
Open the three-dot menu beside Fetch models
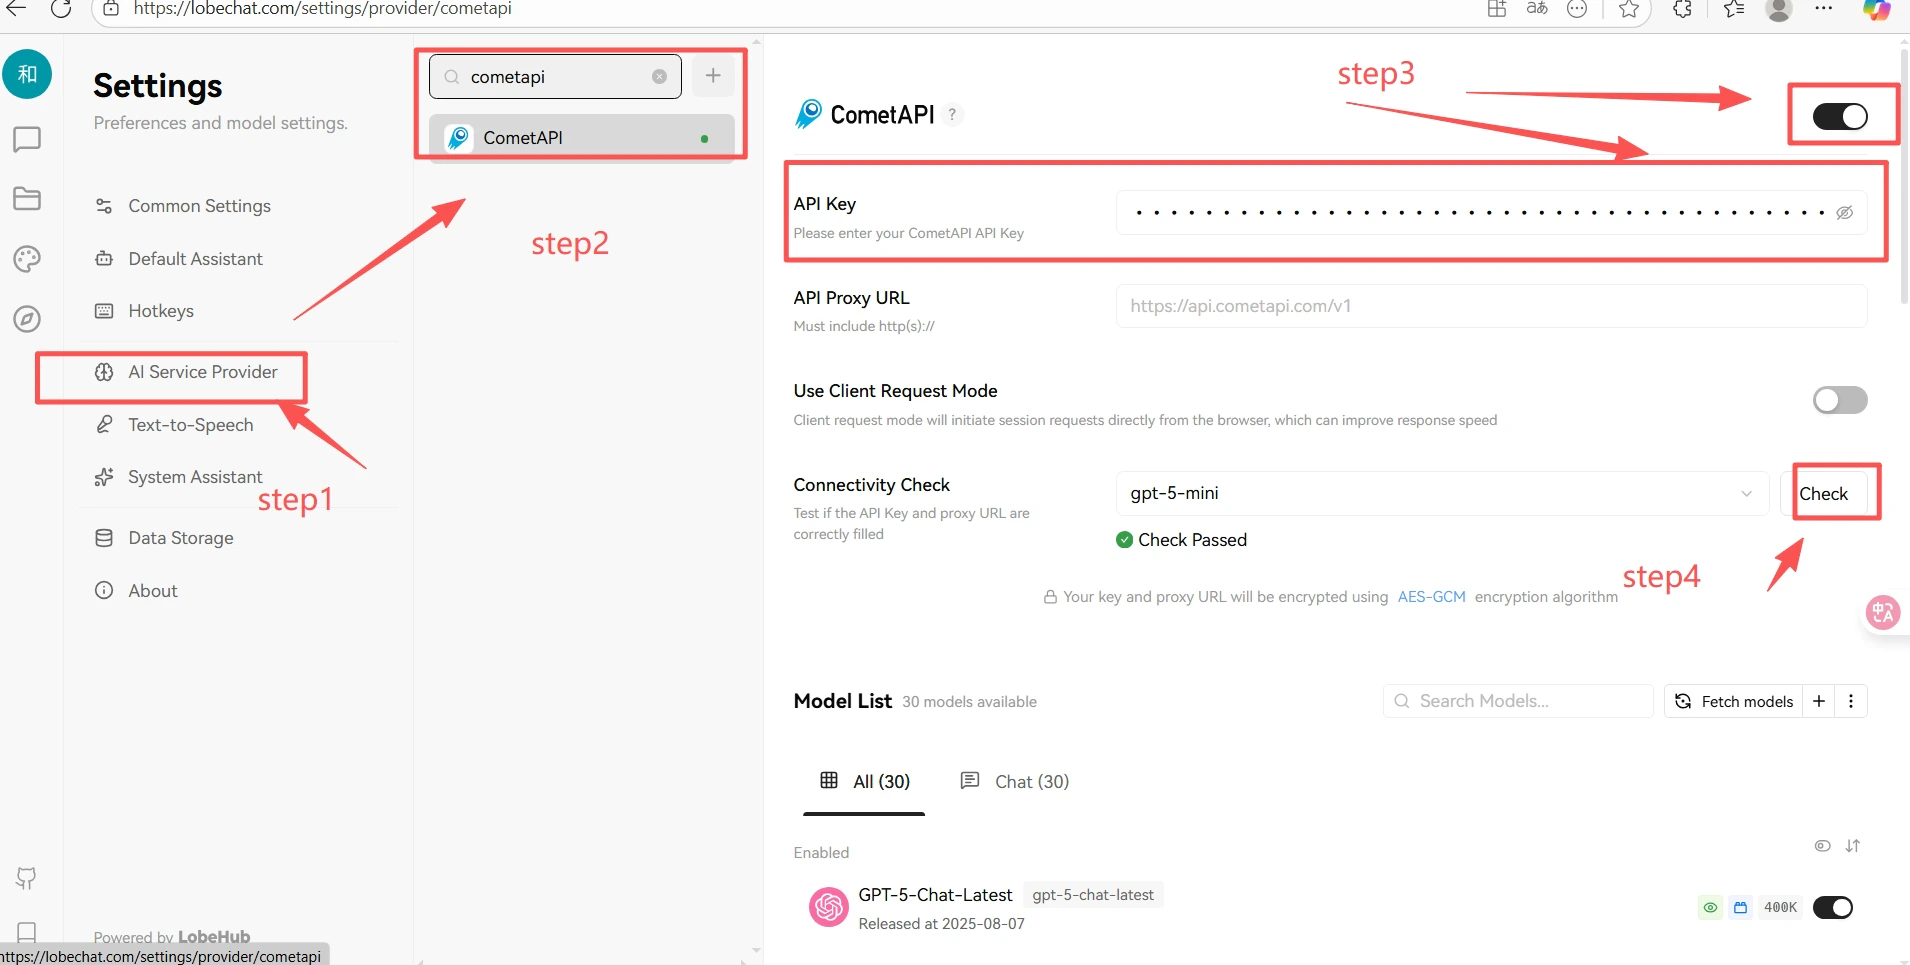(1853, 701)
